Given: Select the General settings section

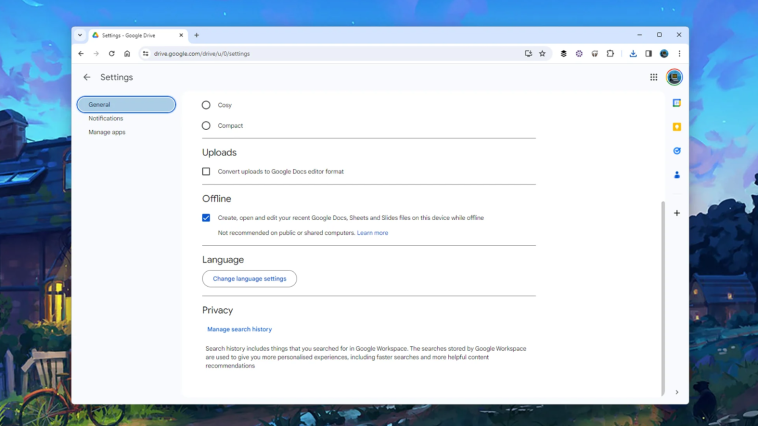Looking at the screenshot, I should (x=126, y=104).
